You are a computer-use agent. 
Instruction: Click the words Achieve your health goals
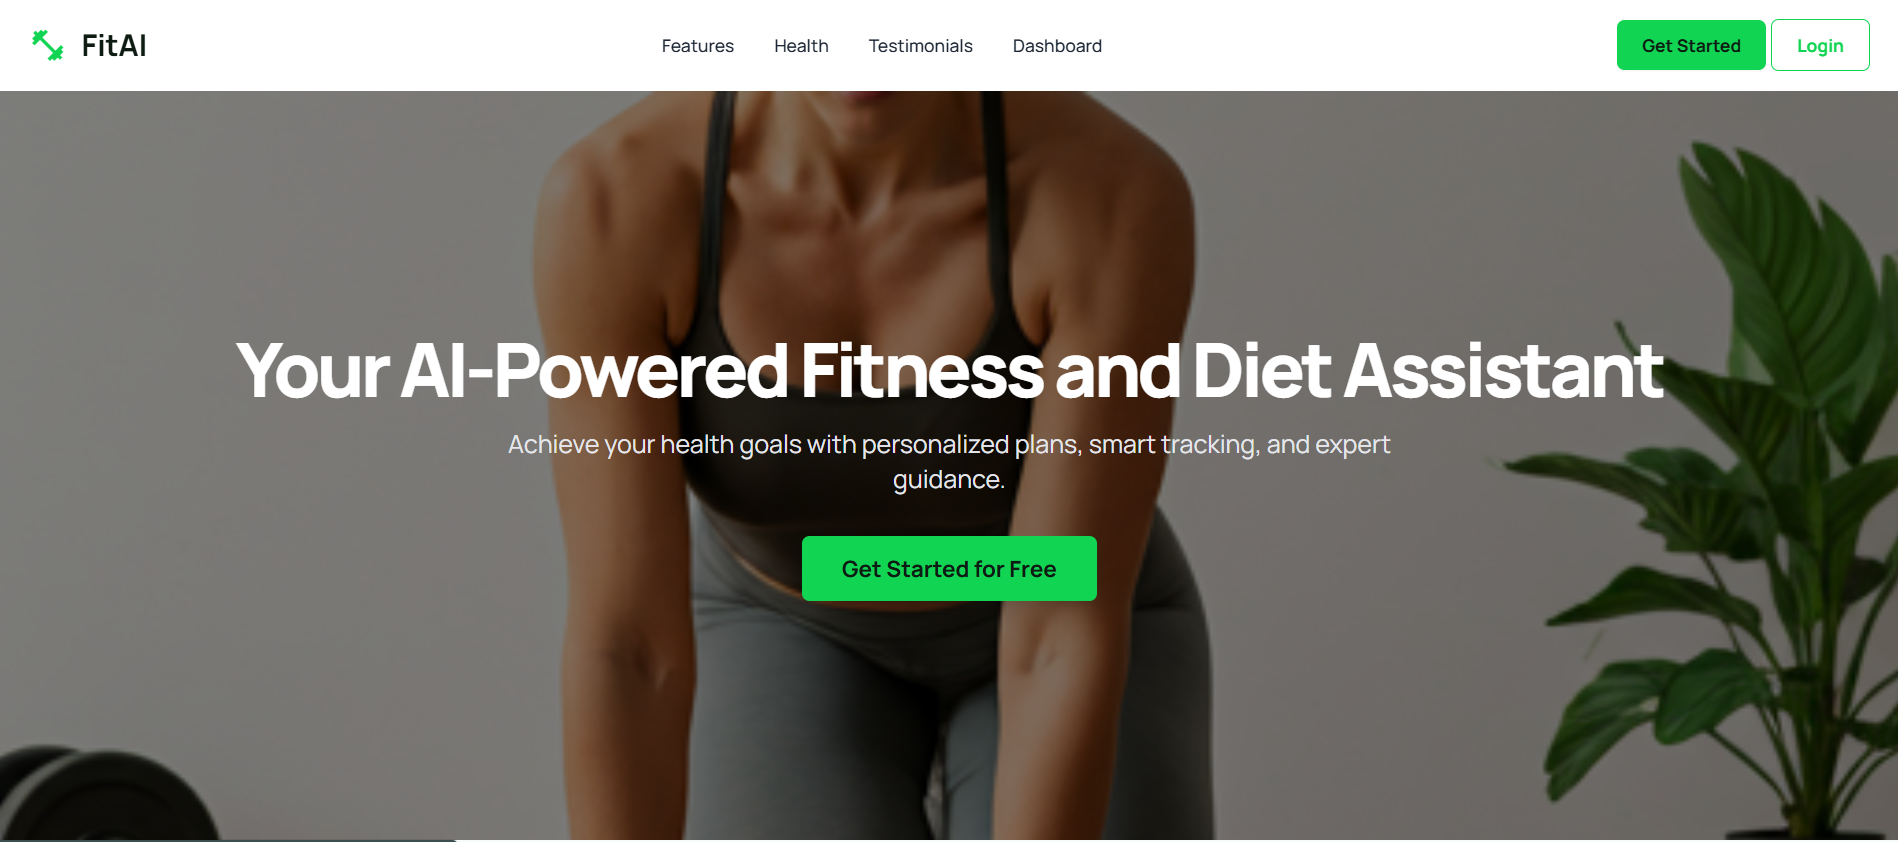(x=654, y=444)
